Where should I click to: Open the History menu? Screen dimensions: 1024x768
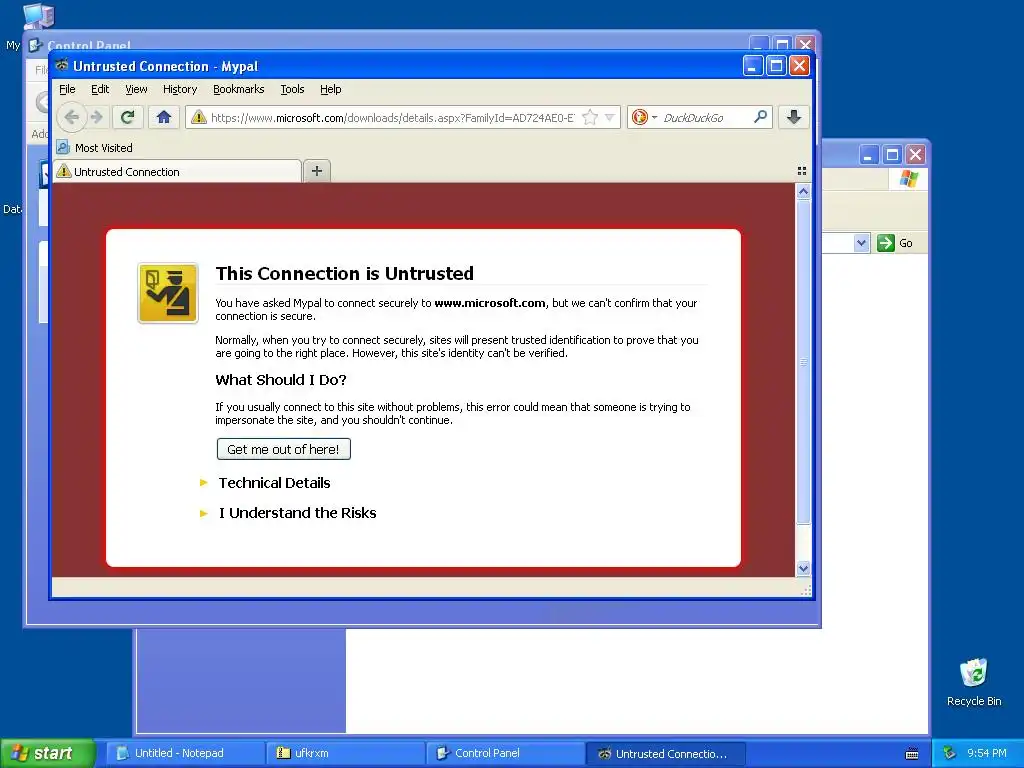pyautogui.click(x=180, y=89)
